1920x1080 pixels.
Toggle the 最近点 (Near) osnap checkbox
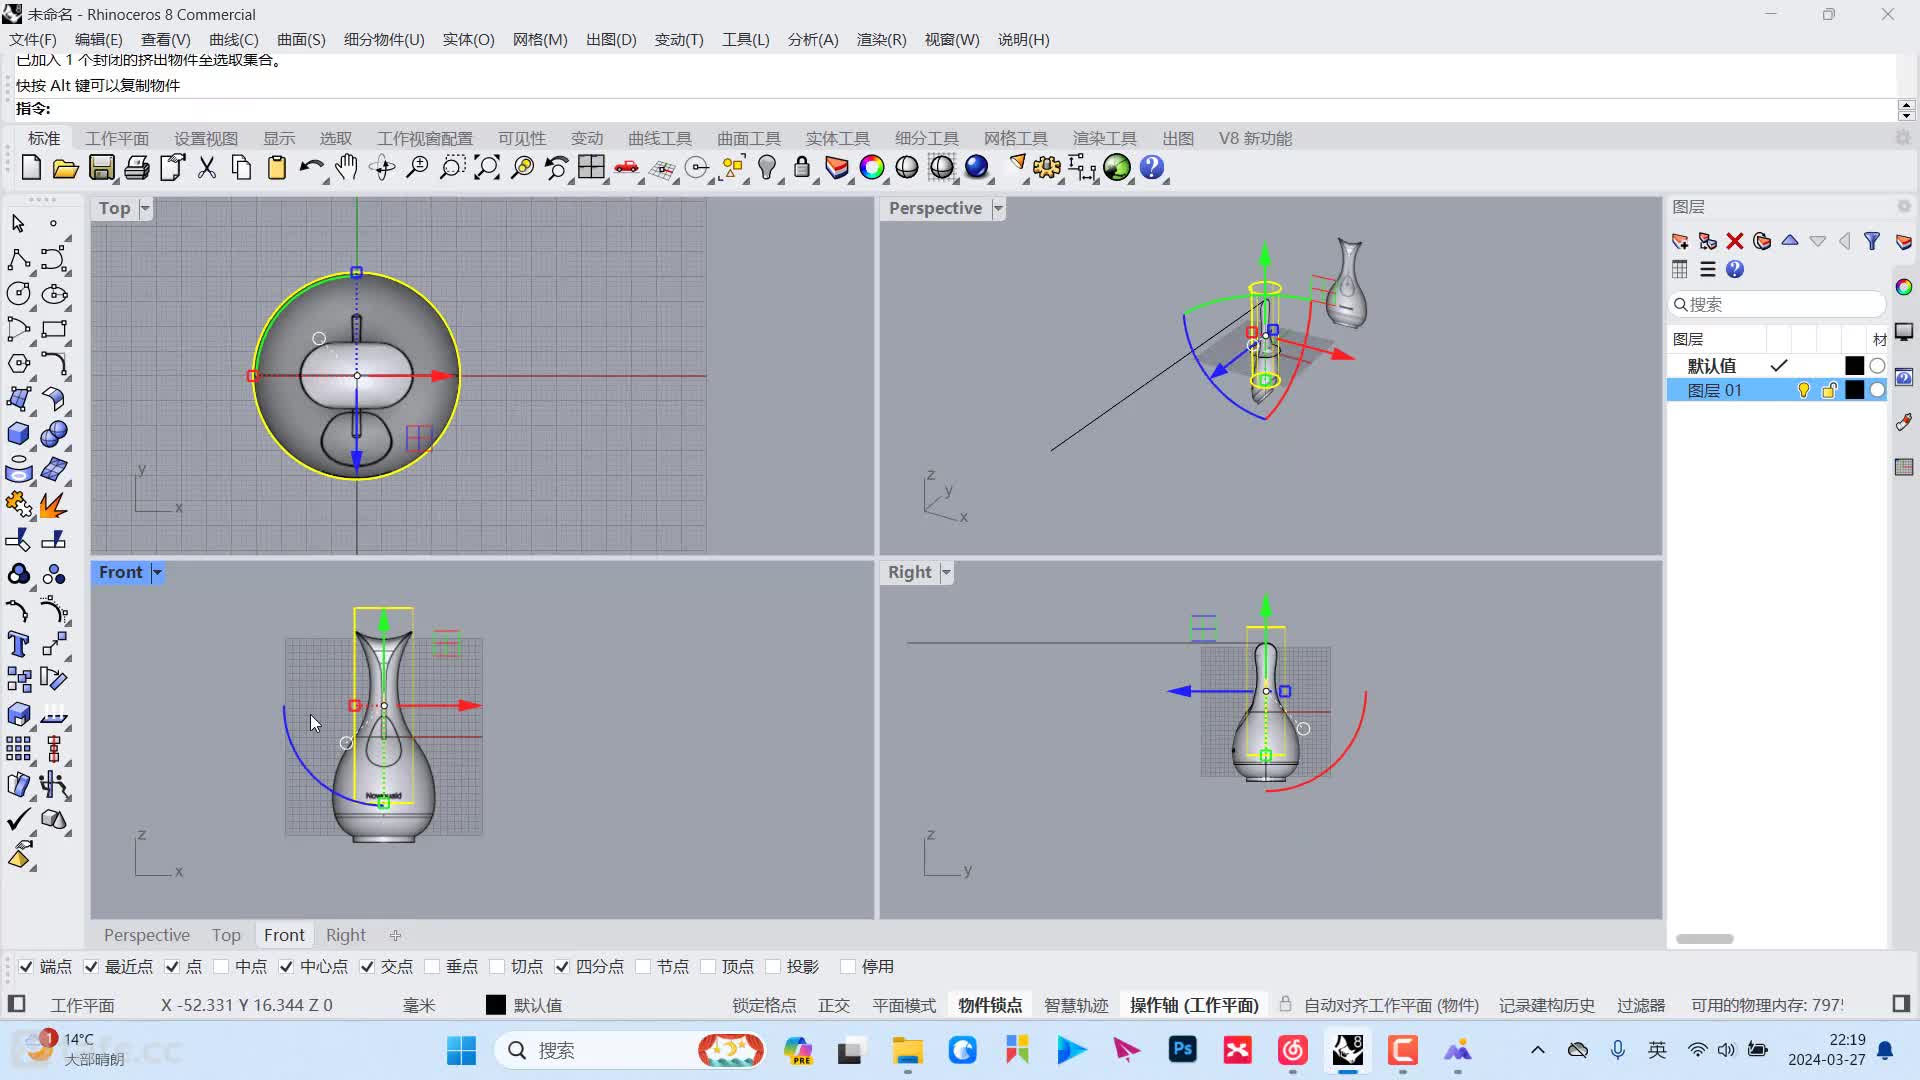(x=91, y=966)
